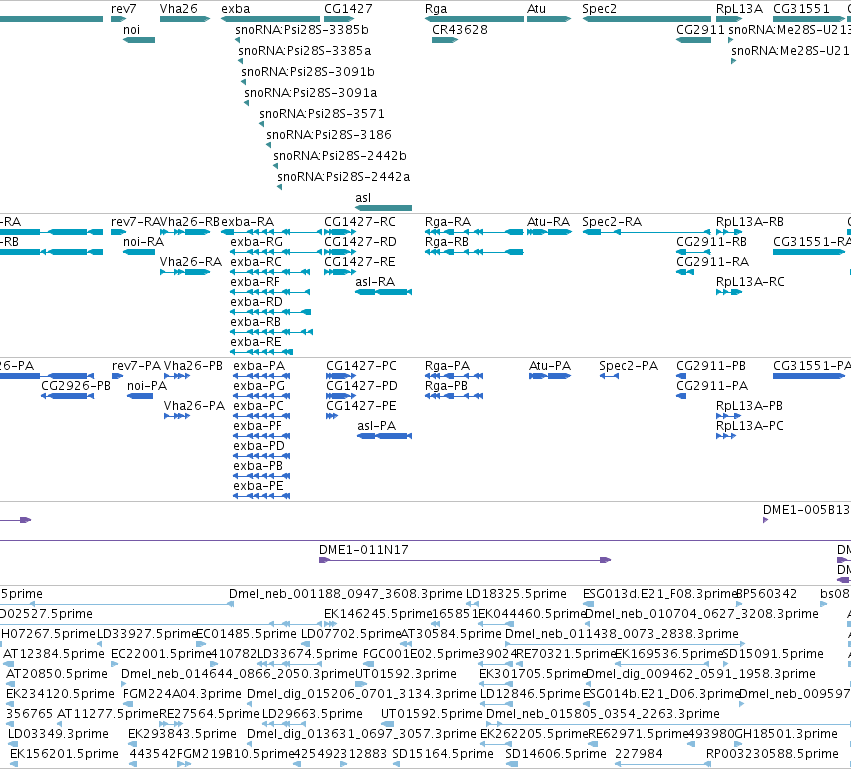Click the CG2911-PA protein label
The width and height of the screenshot is (851, 769).
click(x=712, y=385)
